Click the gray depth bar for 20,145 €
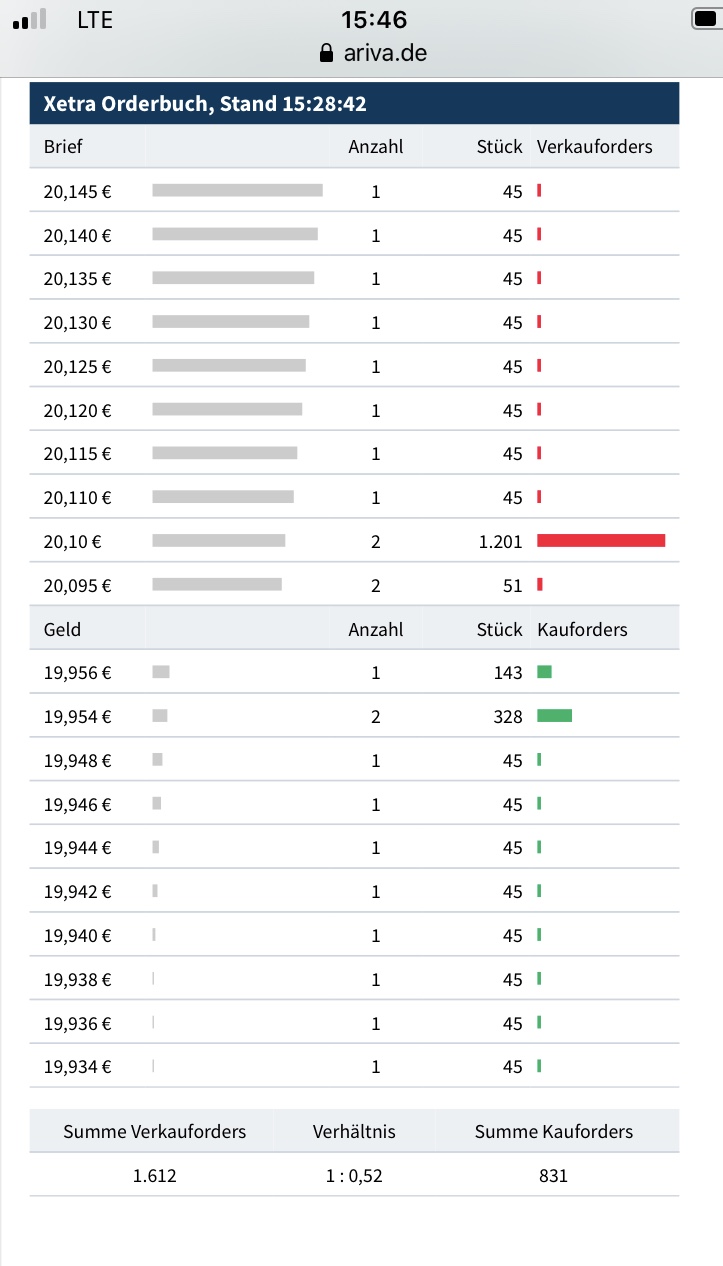 tap(237, 190)
